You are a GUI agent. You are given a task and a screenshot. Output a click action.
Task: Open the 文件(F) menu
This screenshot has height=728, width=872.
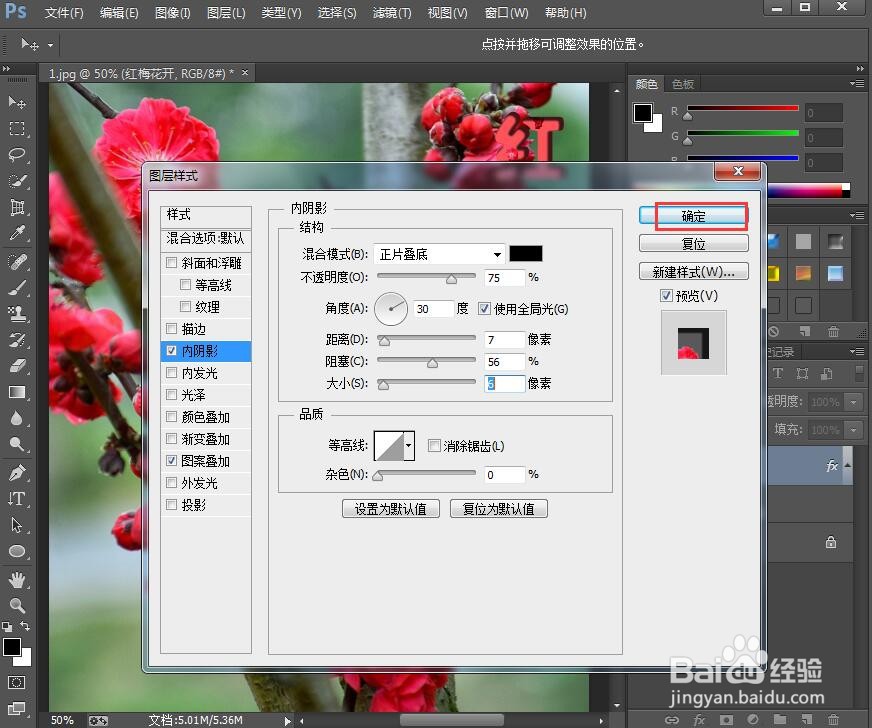tap(64, 12)
